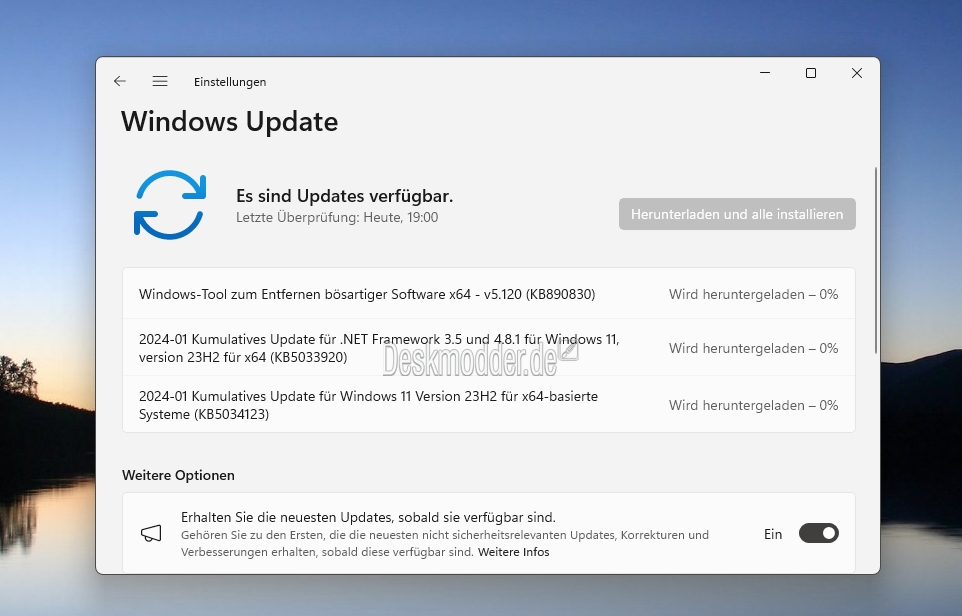Viewport: 962px width, 616px height.
Task: Click download status of KB890830
Action: pos(753,294)
